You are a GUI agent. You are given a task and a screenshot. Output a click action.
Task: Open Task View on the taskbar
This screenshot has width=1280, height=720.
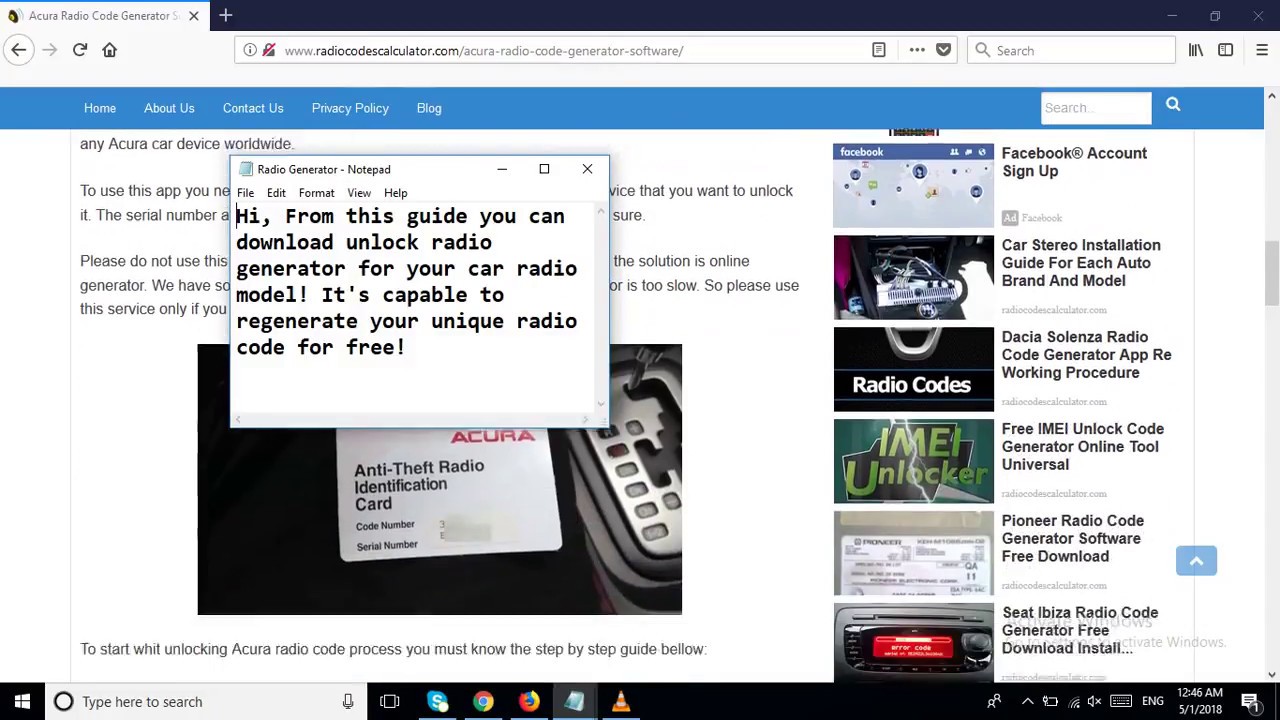click(x=390, y=702)
